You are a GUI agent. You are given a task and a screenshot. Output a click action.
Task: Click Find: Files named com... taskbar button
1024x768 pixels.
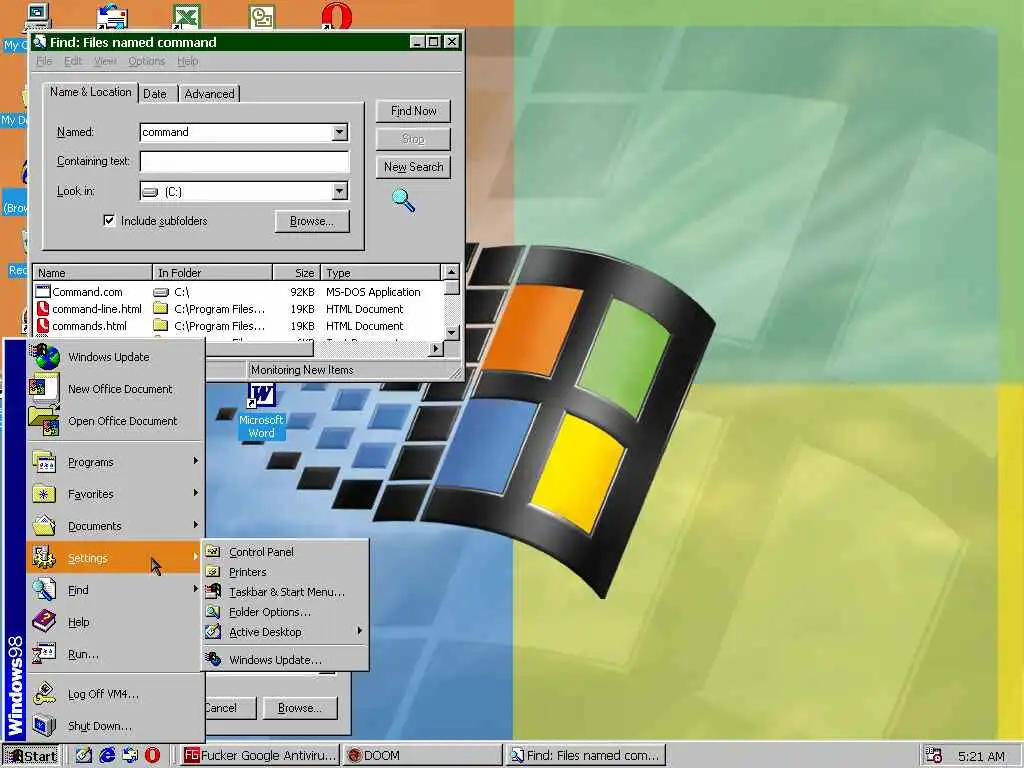coord(586,756)
